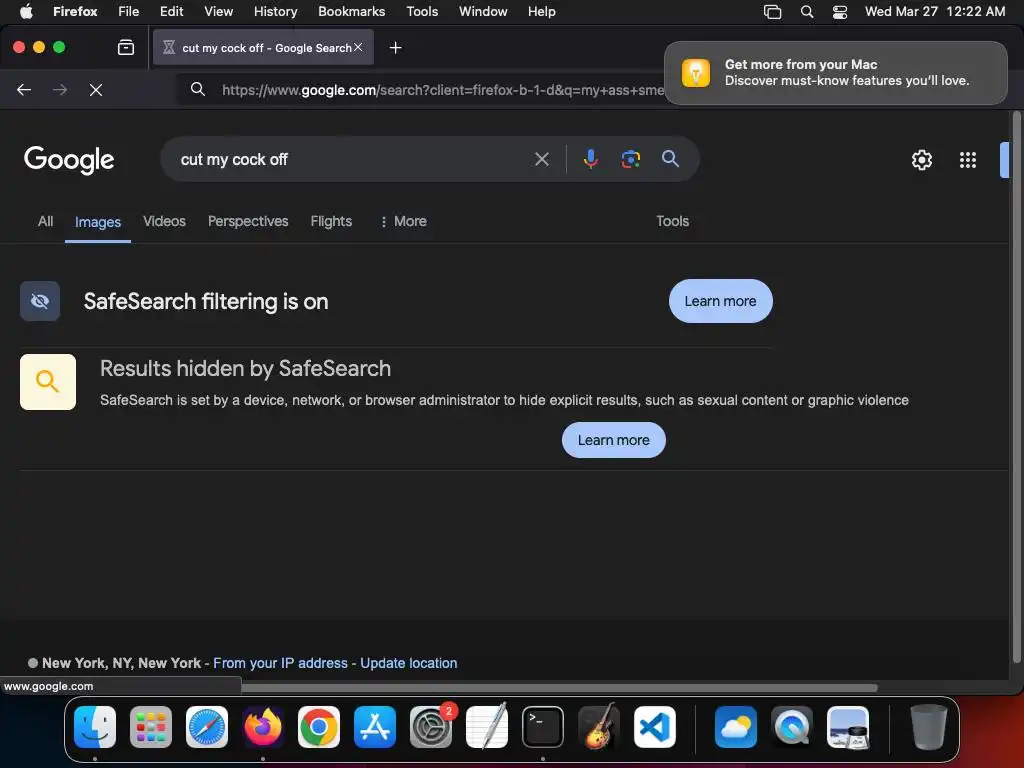The image size is (1024, 768).
Task: Open the Firefox View tab overview icon
Action: coord(125,47)
